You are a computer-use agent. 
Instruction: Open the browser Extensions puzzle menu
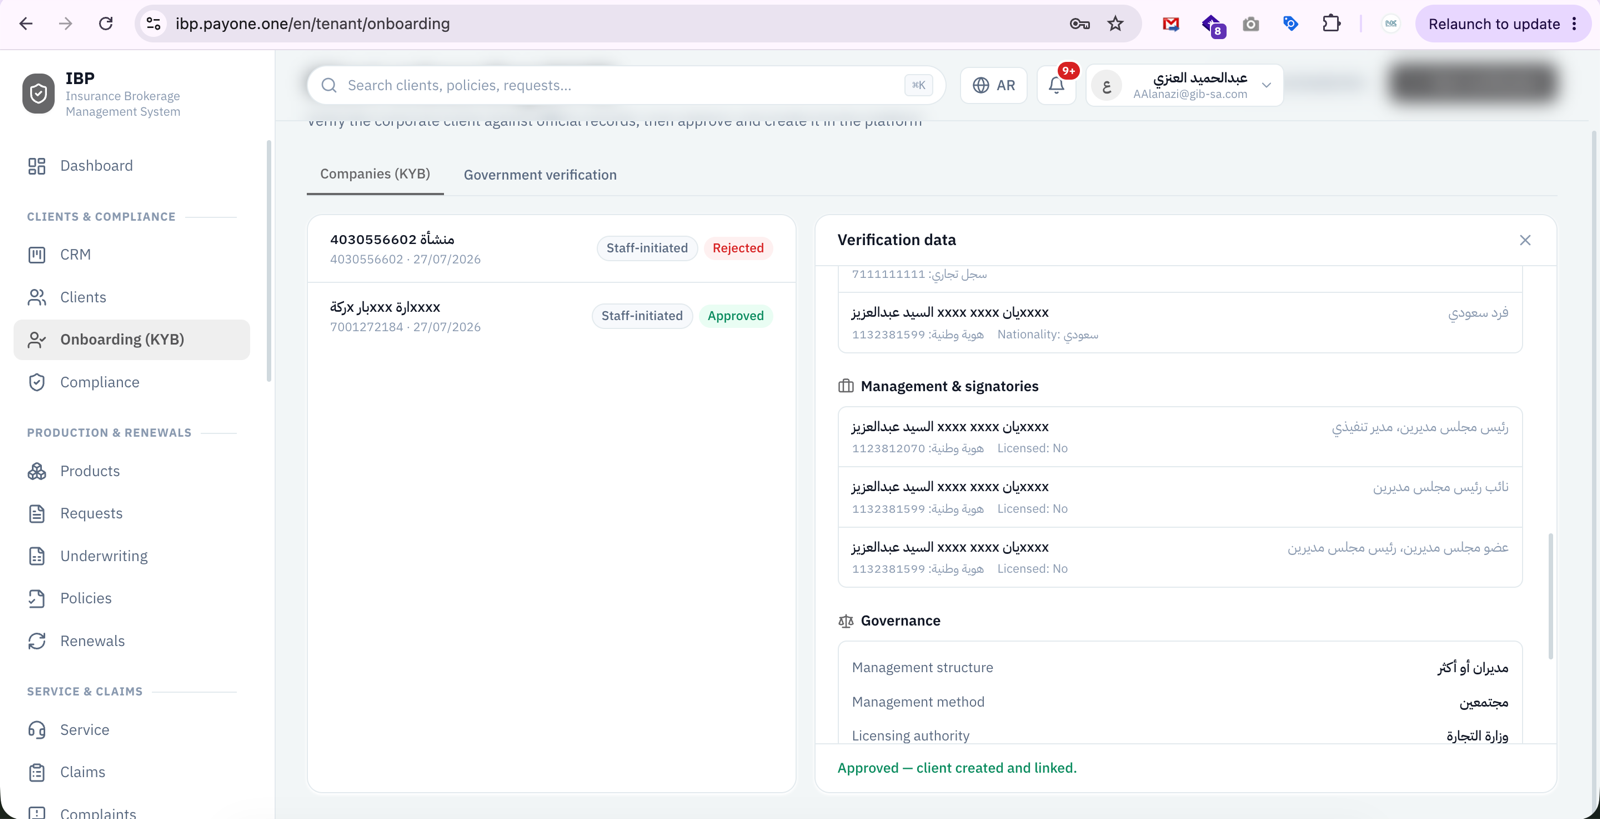click(x=1331, y=24)
